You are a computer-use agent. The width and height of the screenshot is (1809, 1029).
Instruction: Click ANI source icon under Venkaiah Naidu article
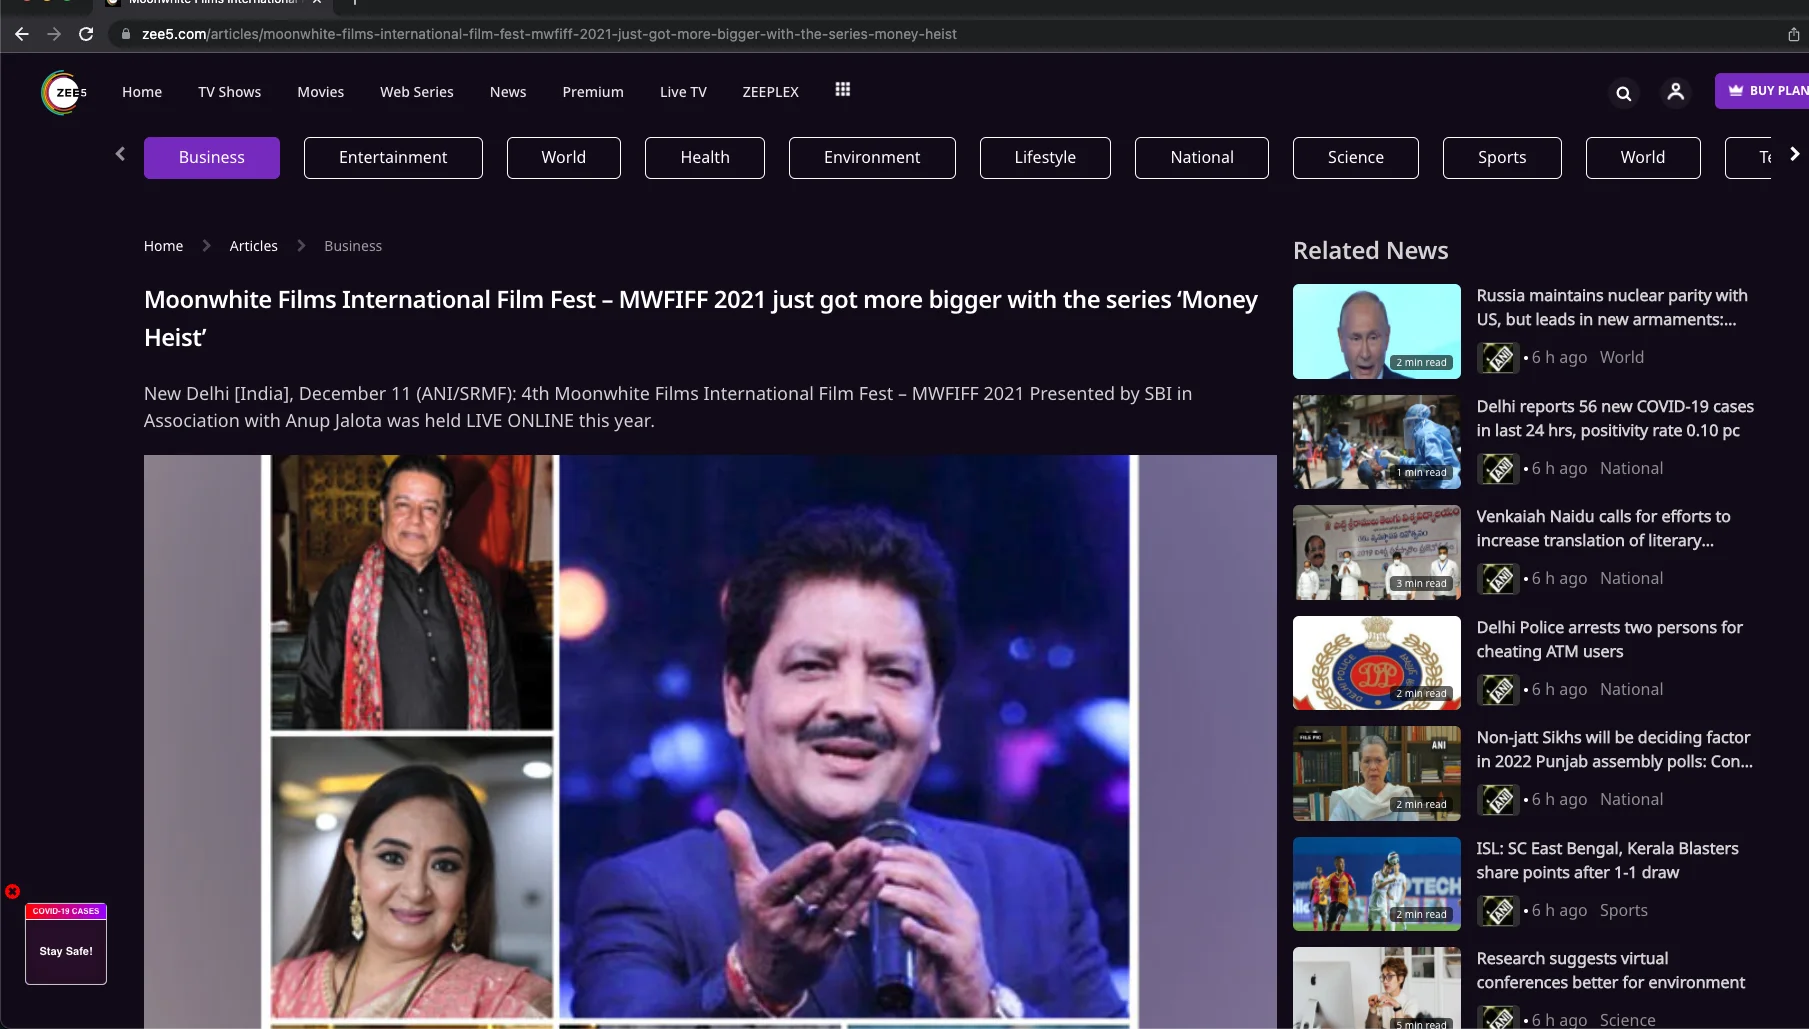pos(1498,579)
